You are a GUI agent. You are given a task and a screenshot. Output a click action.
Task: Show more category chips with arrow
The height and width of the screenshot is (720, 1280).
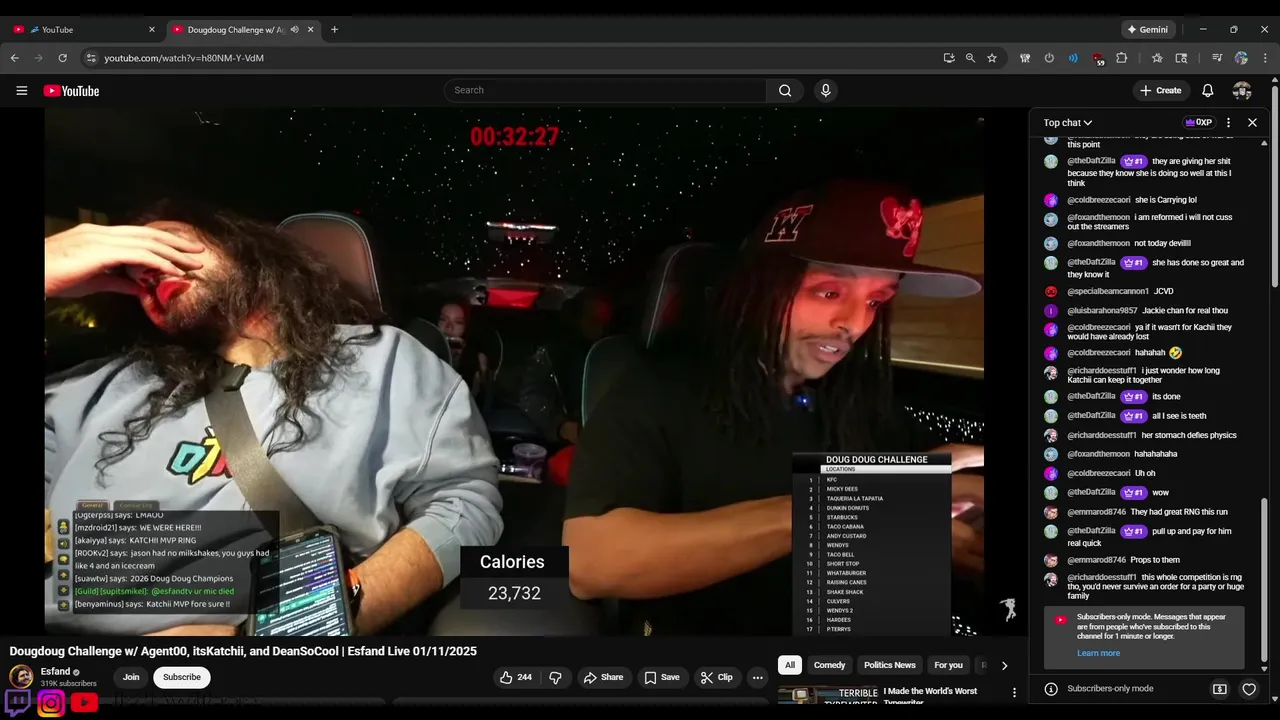pos(1004,665)
